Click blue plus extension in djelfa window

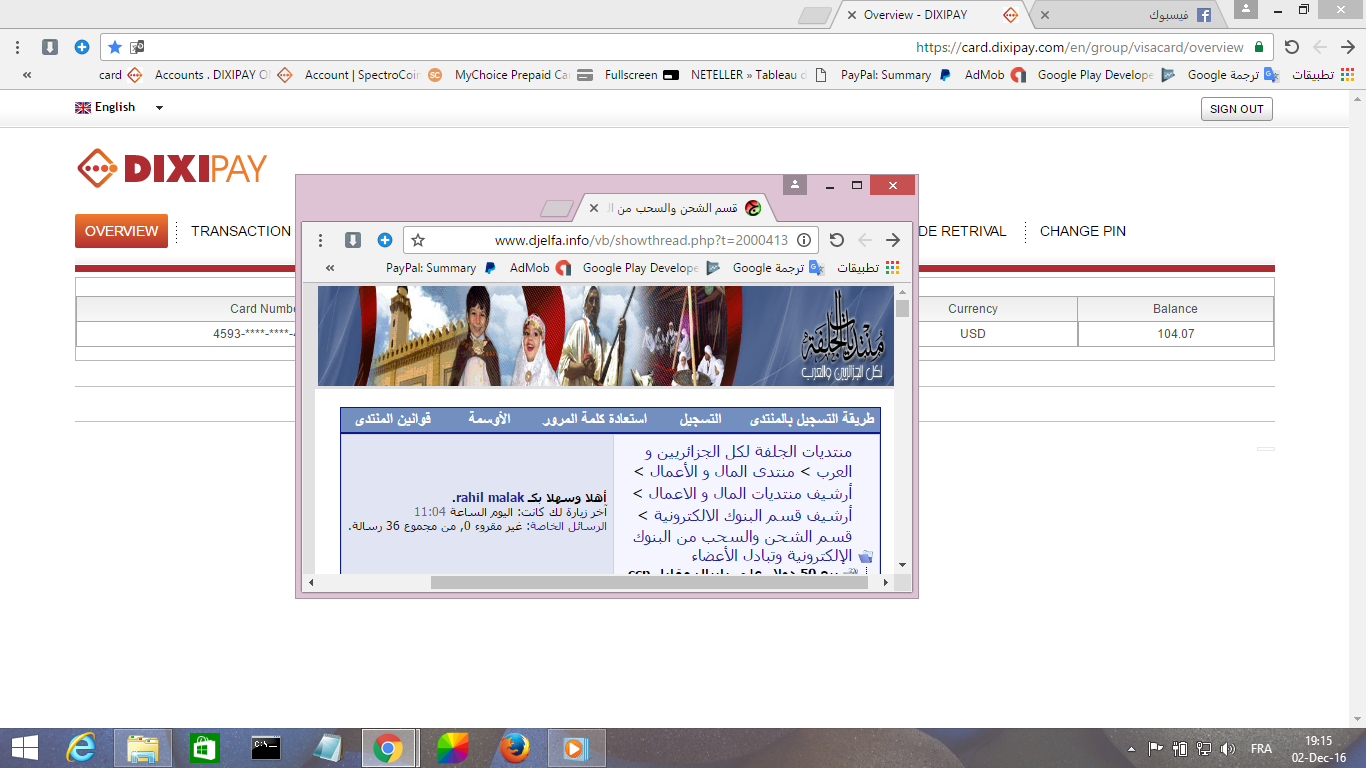point(385,240)
